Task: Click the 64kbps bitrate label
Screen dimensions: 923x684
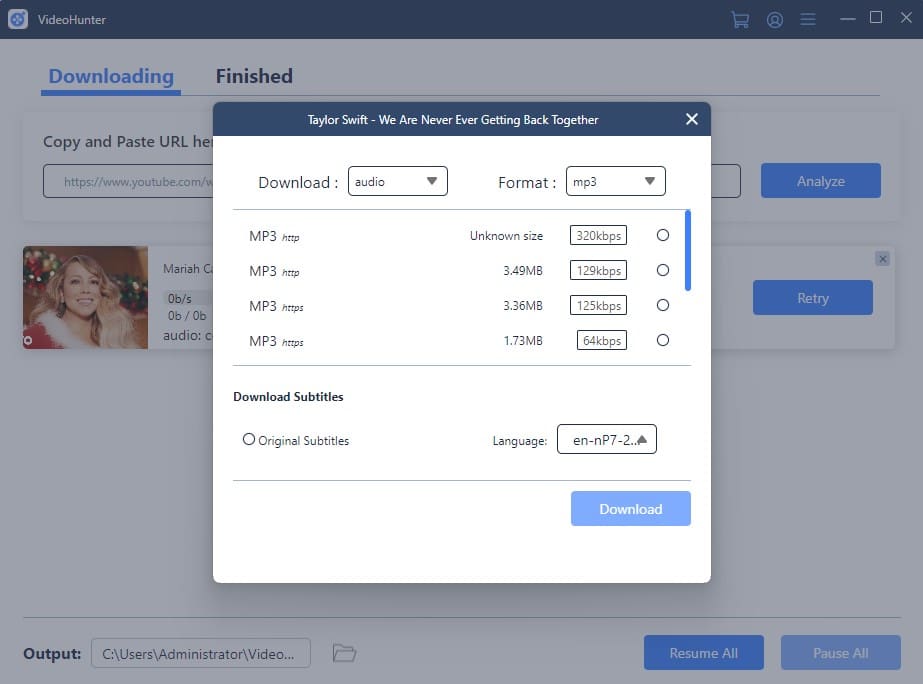Action: (x=602, y=340)
